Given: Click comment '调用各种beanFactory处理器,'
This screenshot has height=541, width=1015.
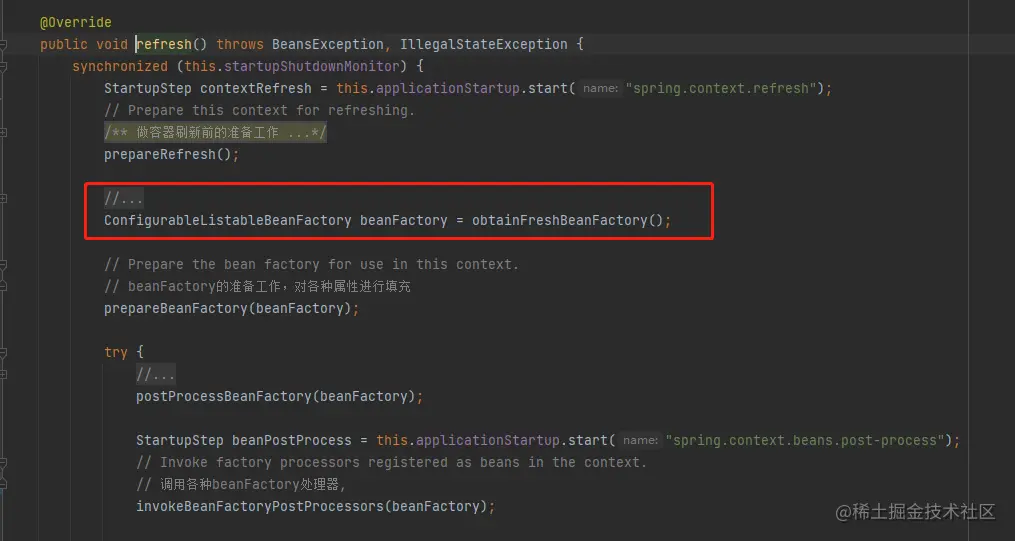Looking at the screenshot, I should coord(241,485).
